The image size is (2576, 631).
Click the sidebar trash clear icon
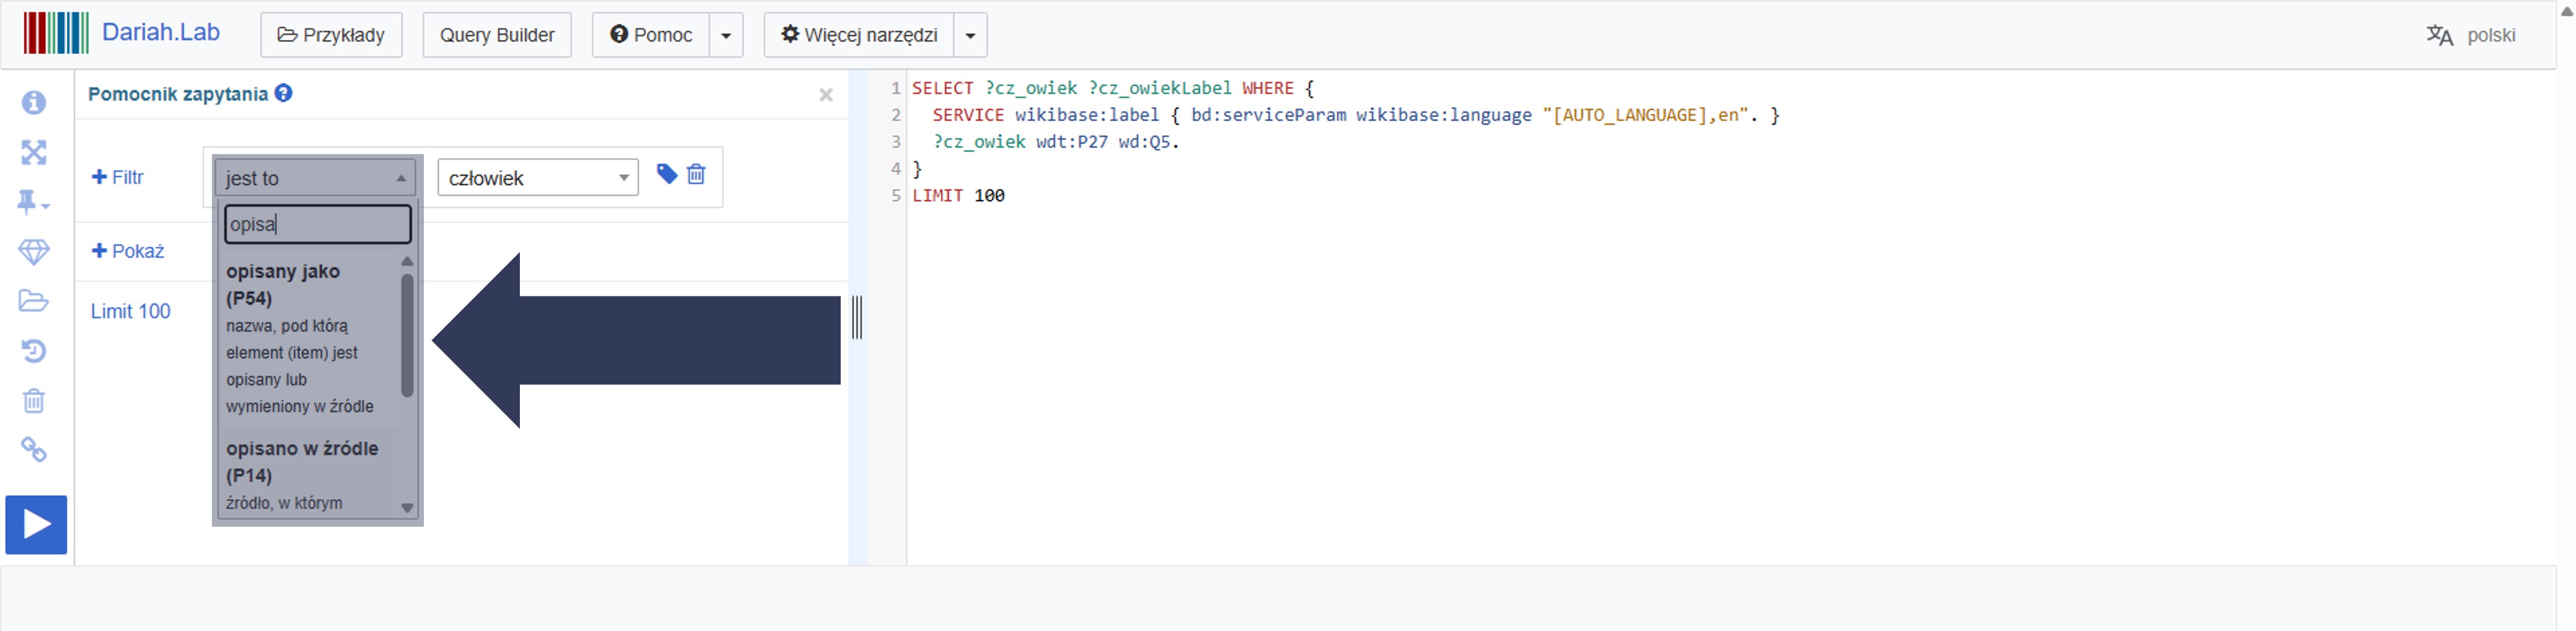pyautogui.click(x=34, y=401)
